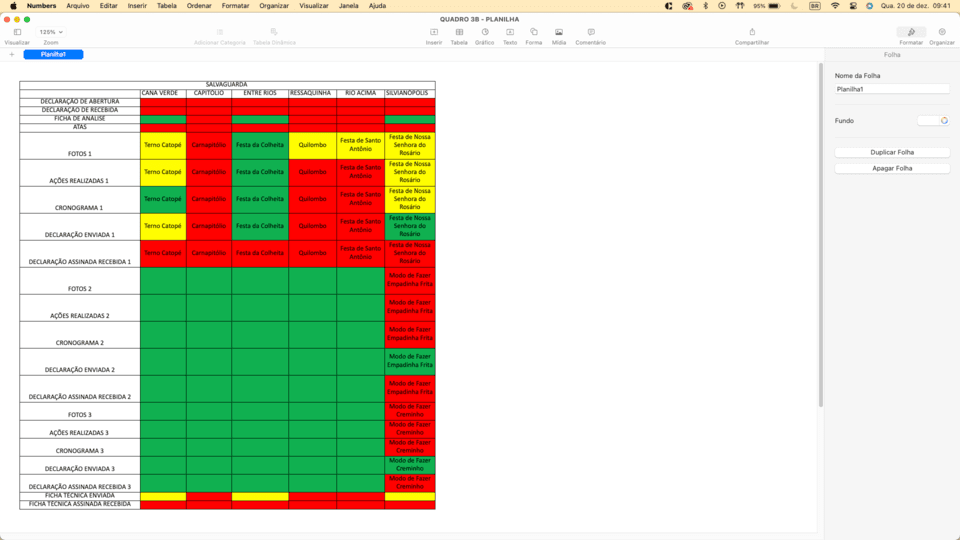Click the Wi-Fi status icon
Image resolution: width=960 pixels, height=540 pixels.
(x=835, y=6)
